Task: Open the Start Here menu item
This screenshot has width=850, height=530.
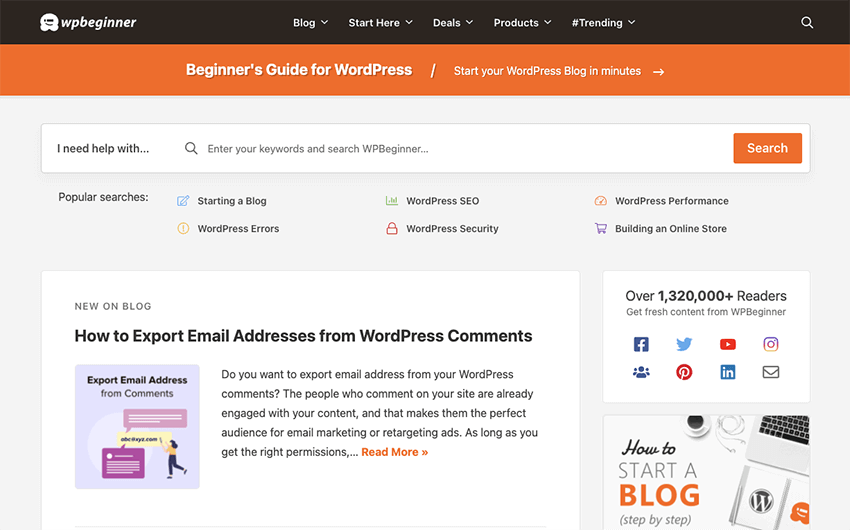Action: (374, 23)
